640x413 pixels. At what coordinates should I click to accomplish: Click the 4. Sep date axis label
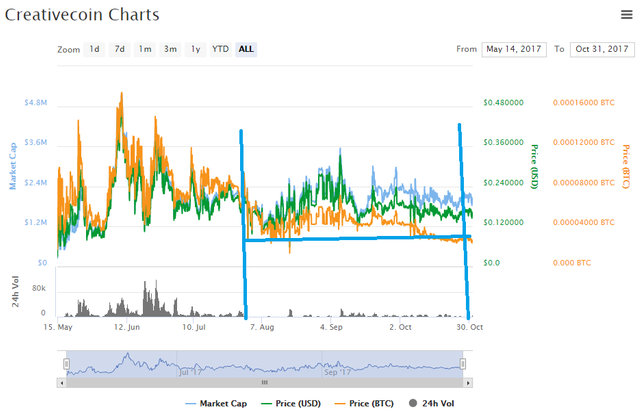(x=331, y=327)
